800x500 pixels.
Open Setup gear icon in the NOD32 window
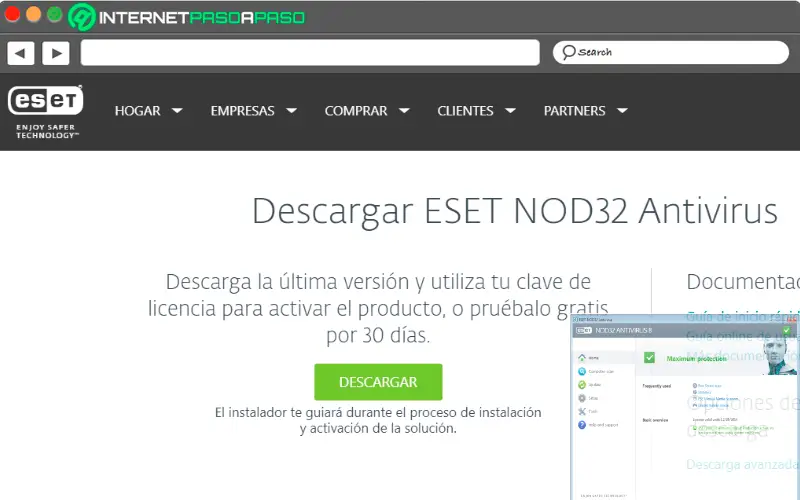pyautogui.click(x=582, y=398)
